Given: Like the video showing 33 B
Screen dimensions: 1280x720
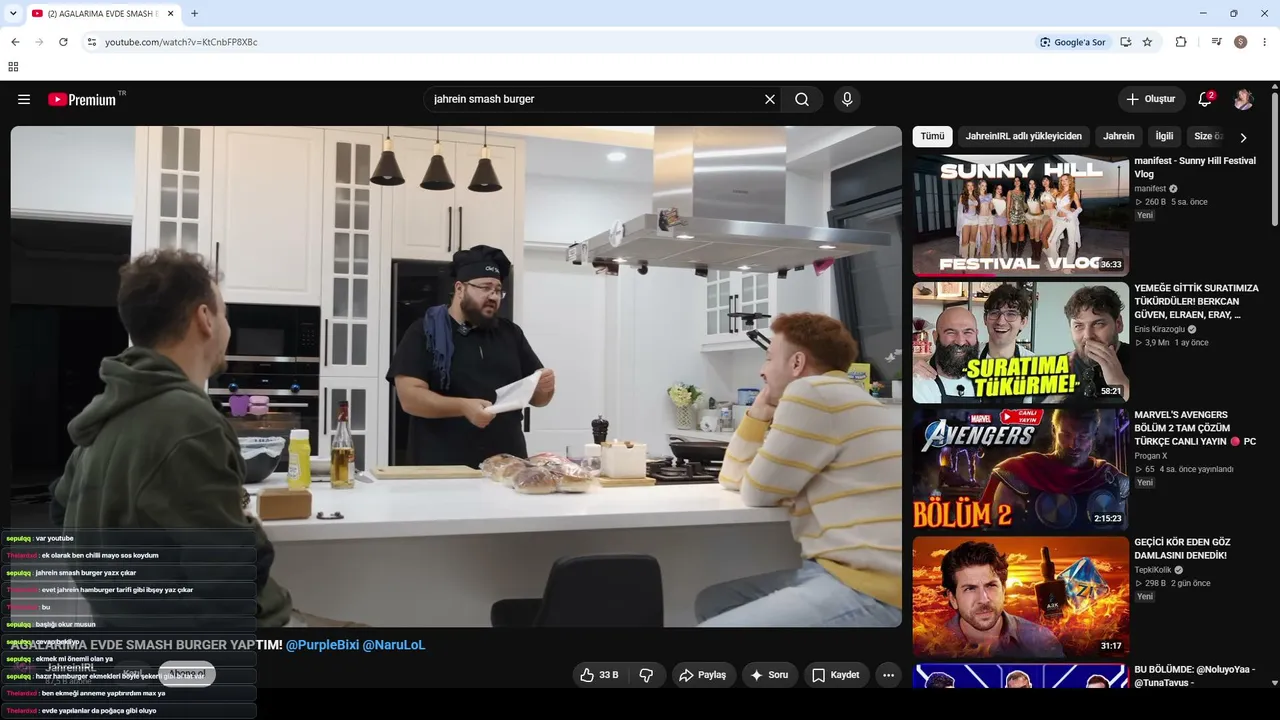Looking at the screenshot, I should pyautogui.click(x=598, y=675).
